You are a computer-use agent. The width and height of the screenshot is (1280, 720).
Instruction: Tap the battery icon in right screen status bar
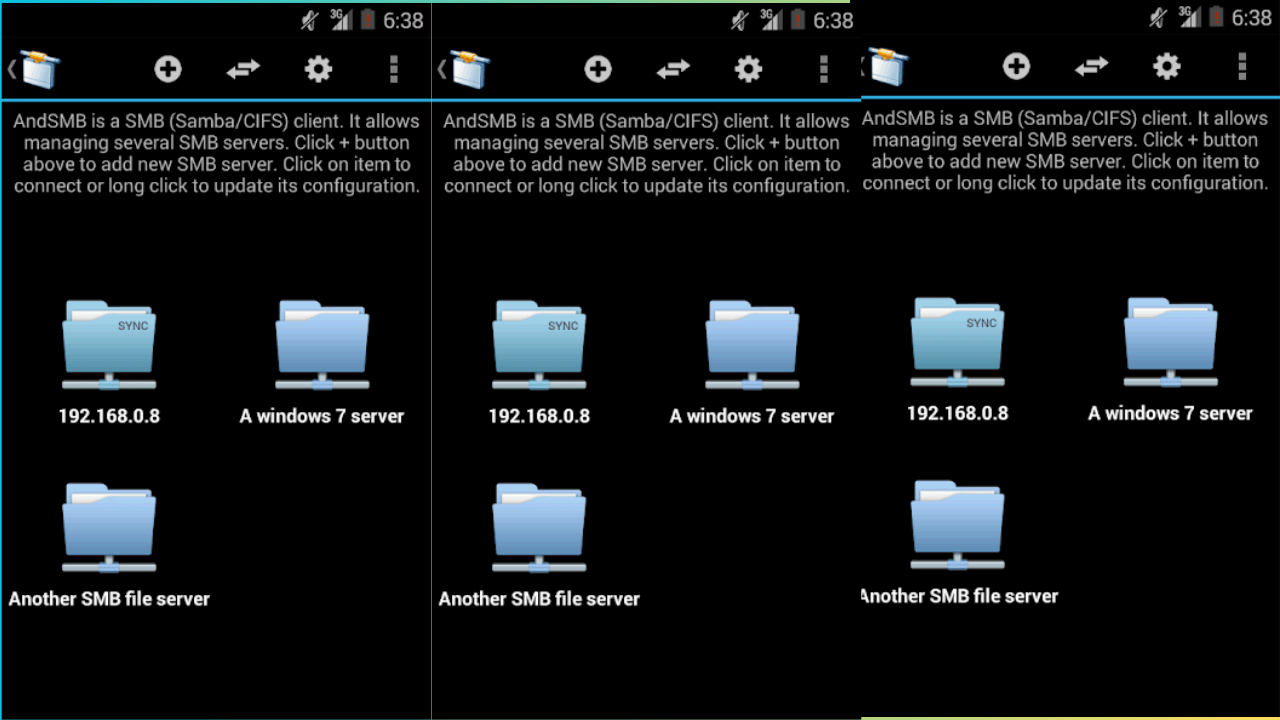[1216, 17]
